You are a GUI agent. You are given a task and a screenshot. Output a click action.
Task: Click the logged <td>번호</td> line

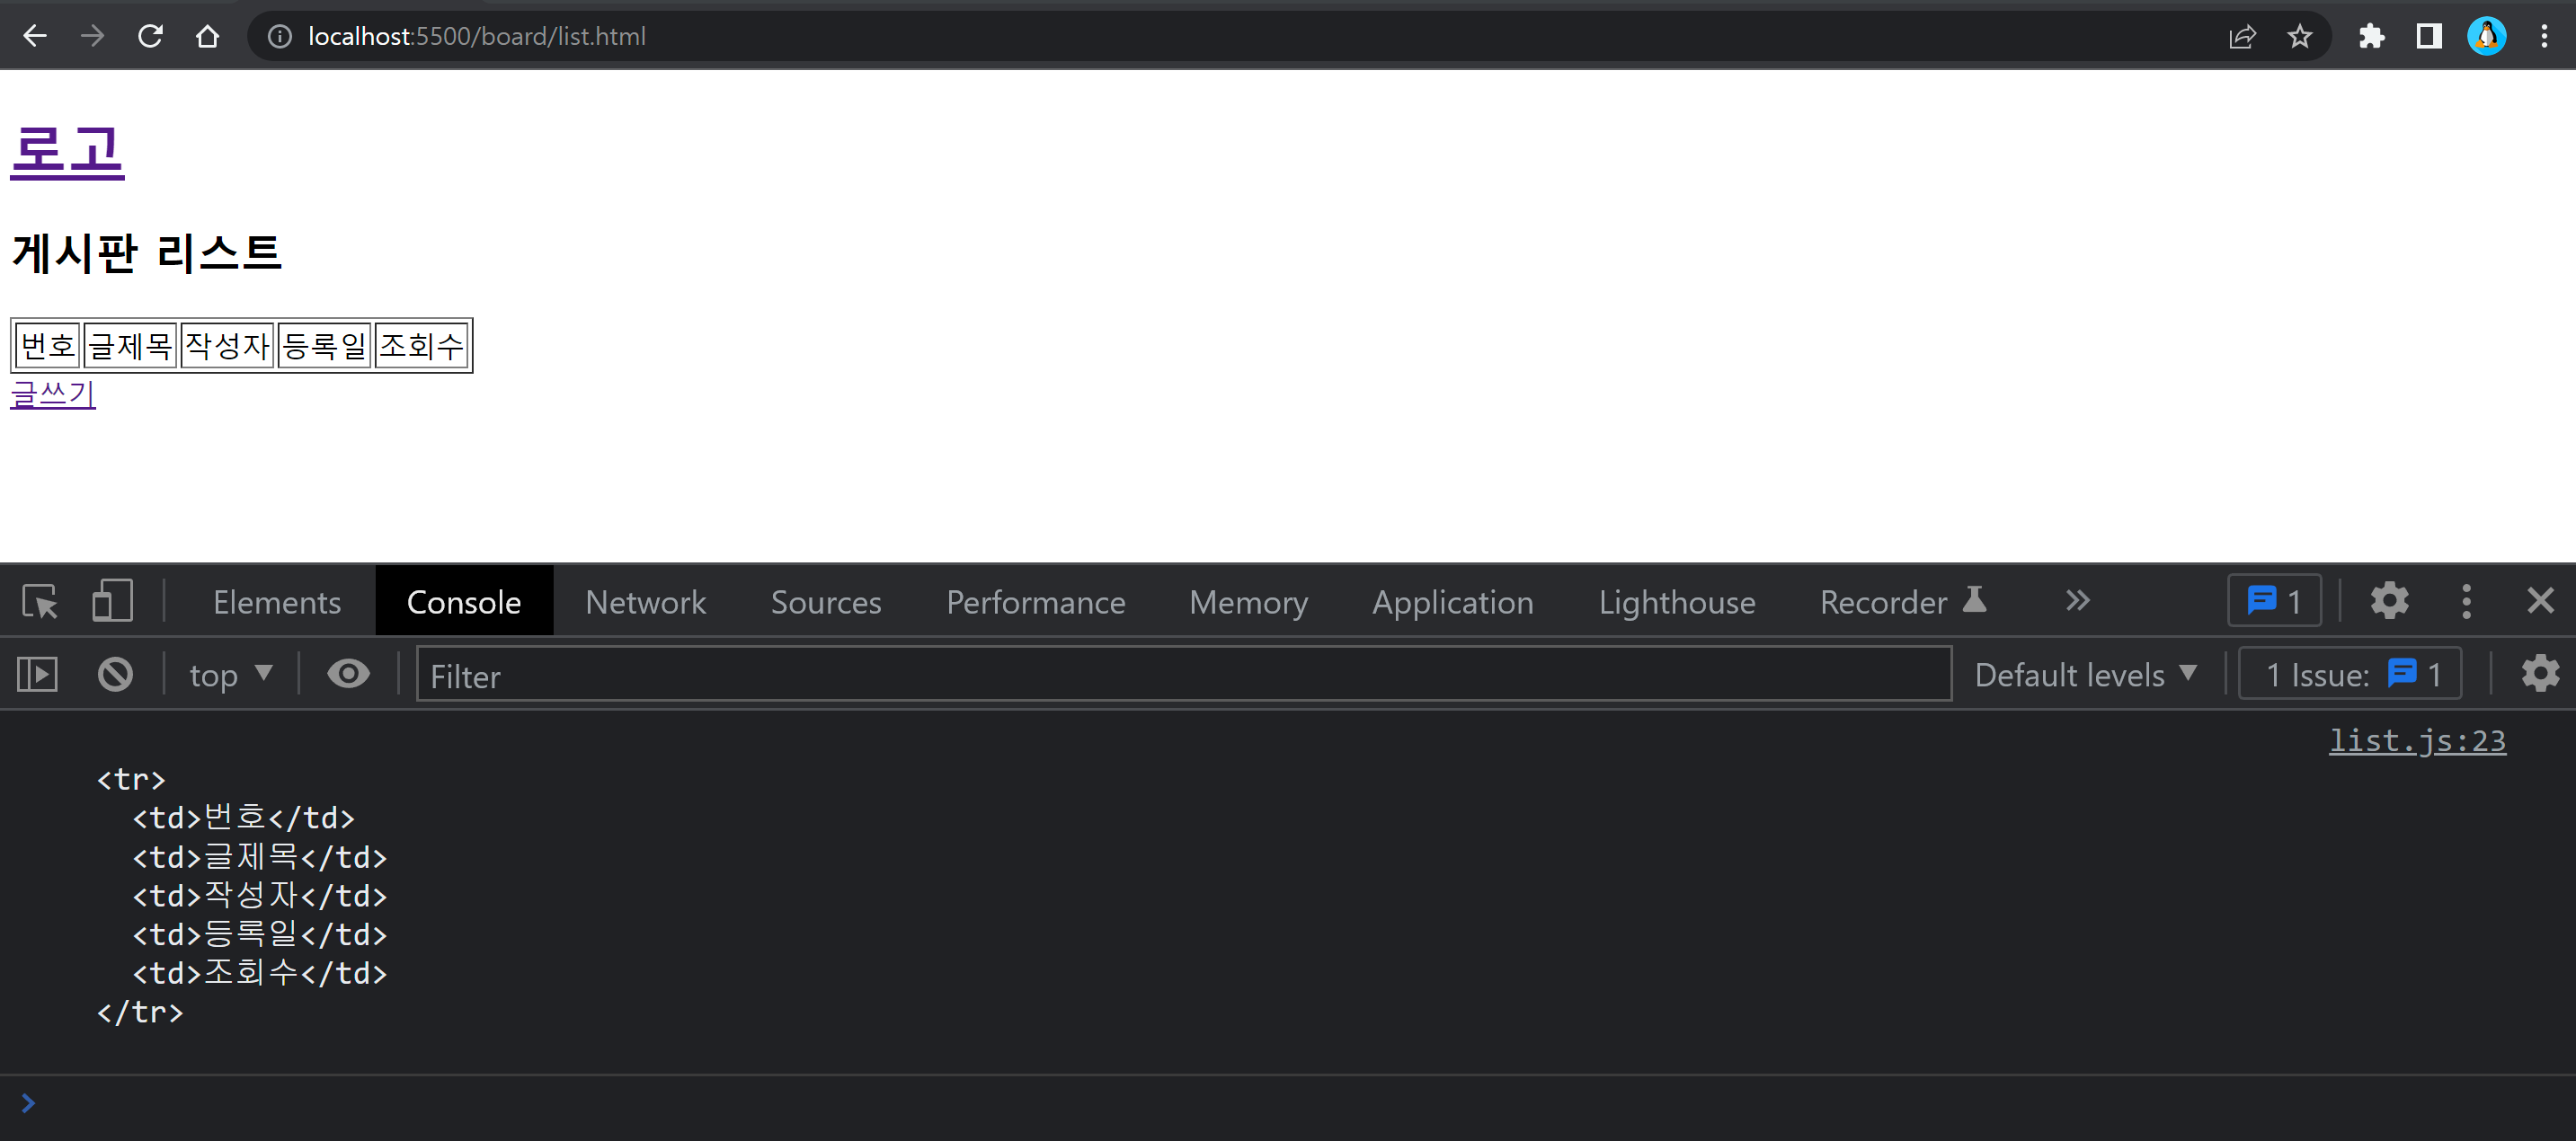pos(244,818)
